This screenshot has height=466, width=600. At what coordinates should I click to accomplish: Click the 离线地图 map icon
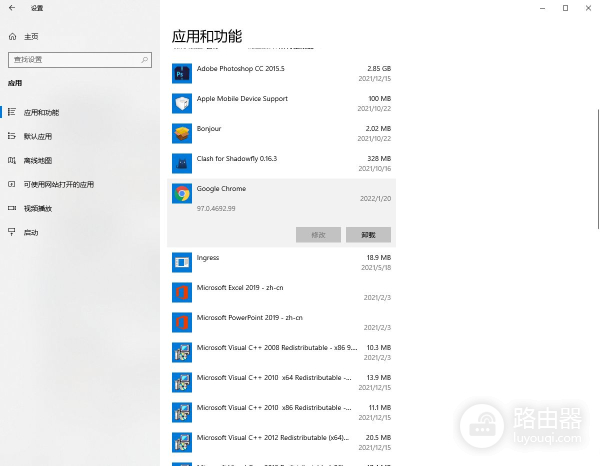[12, 160]
